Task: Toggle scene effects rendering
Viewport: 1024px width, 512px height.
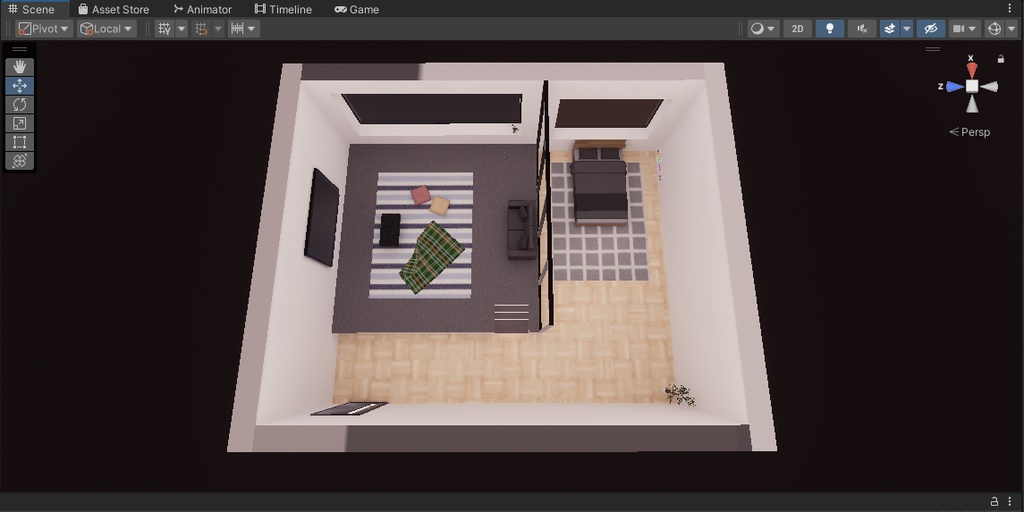Action: [x=889, y=29]
